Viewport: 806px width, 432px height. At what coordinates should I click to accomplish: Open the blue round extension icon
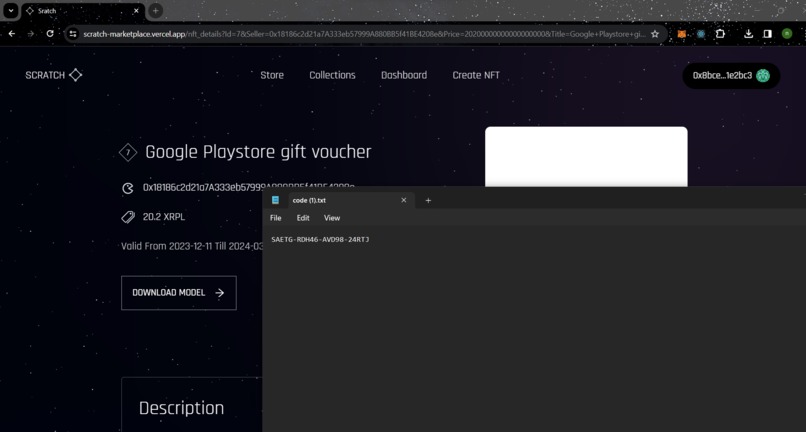701,34
